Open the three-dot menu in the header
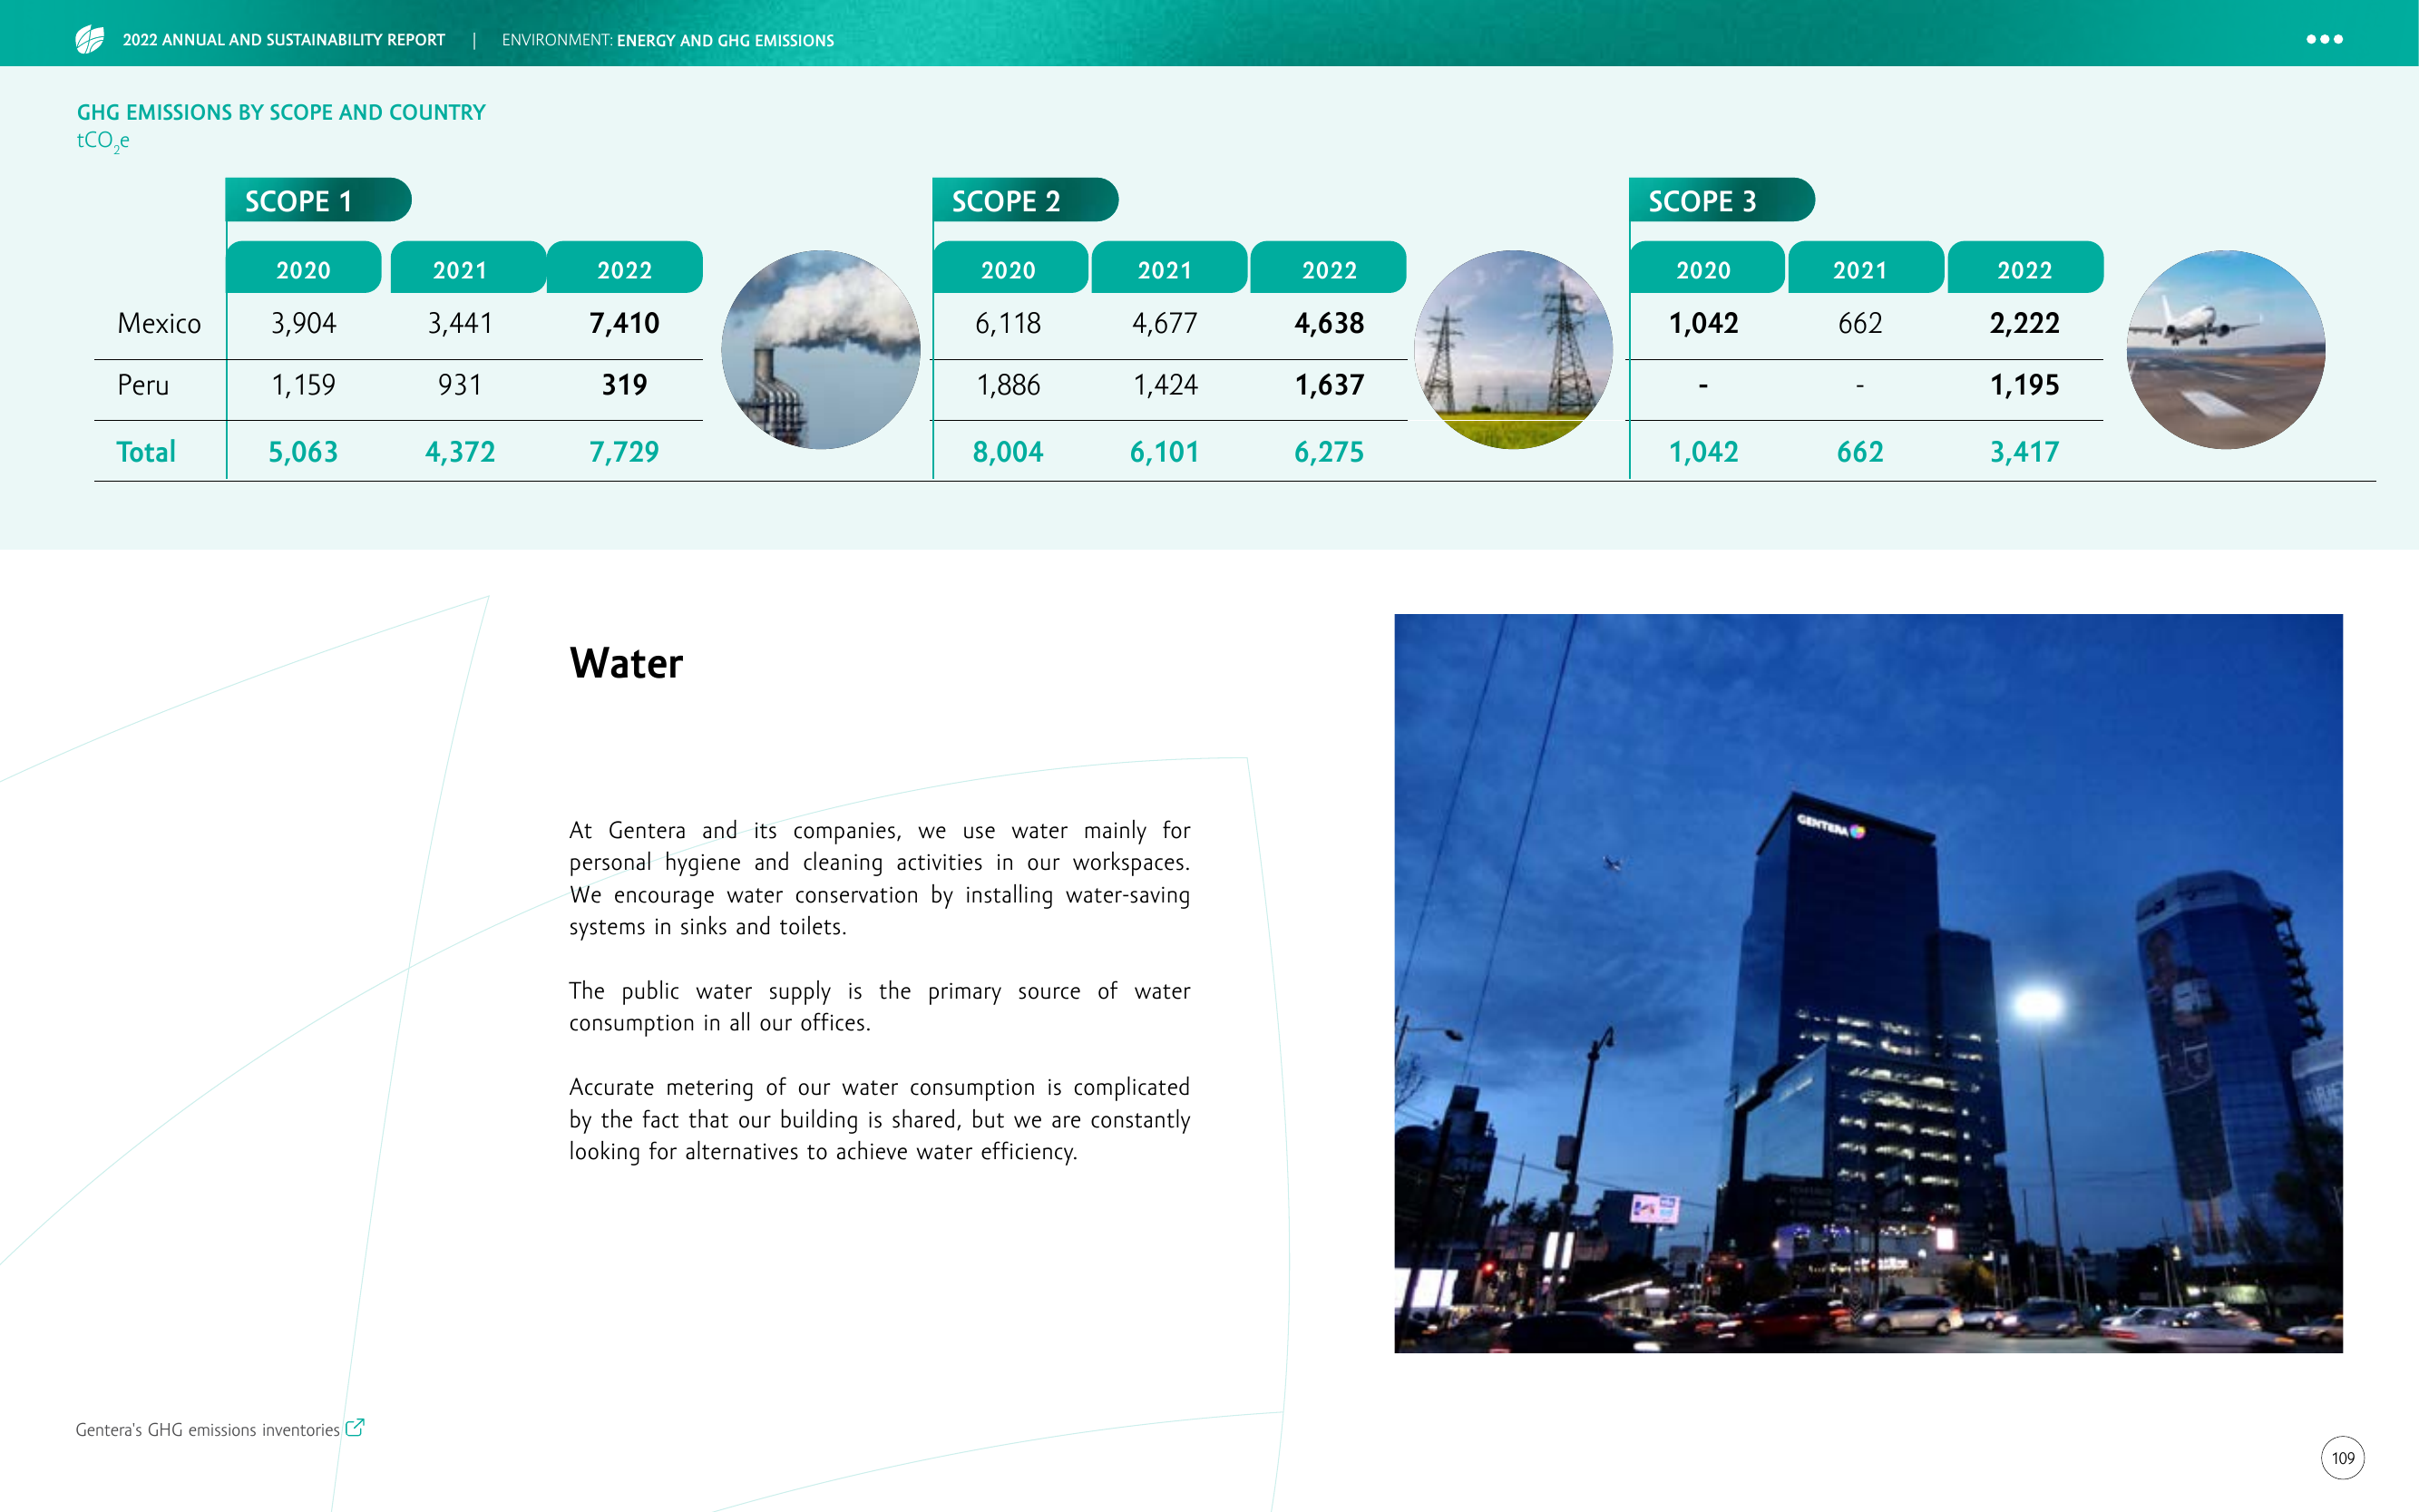This screenshot has height=1512, width=2419. [x=2324, y=39]
